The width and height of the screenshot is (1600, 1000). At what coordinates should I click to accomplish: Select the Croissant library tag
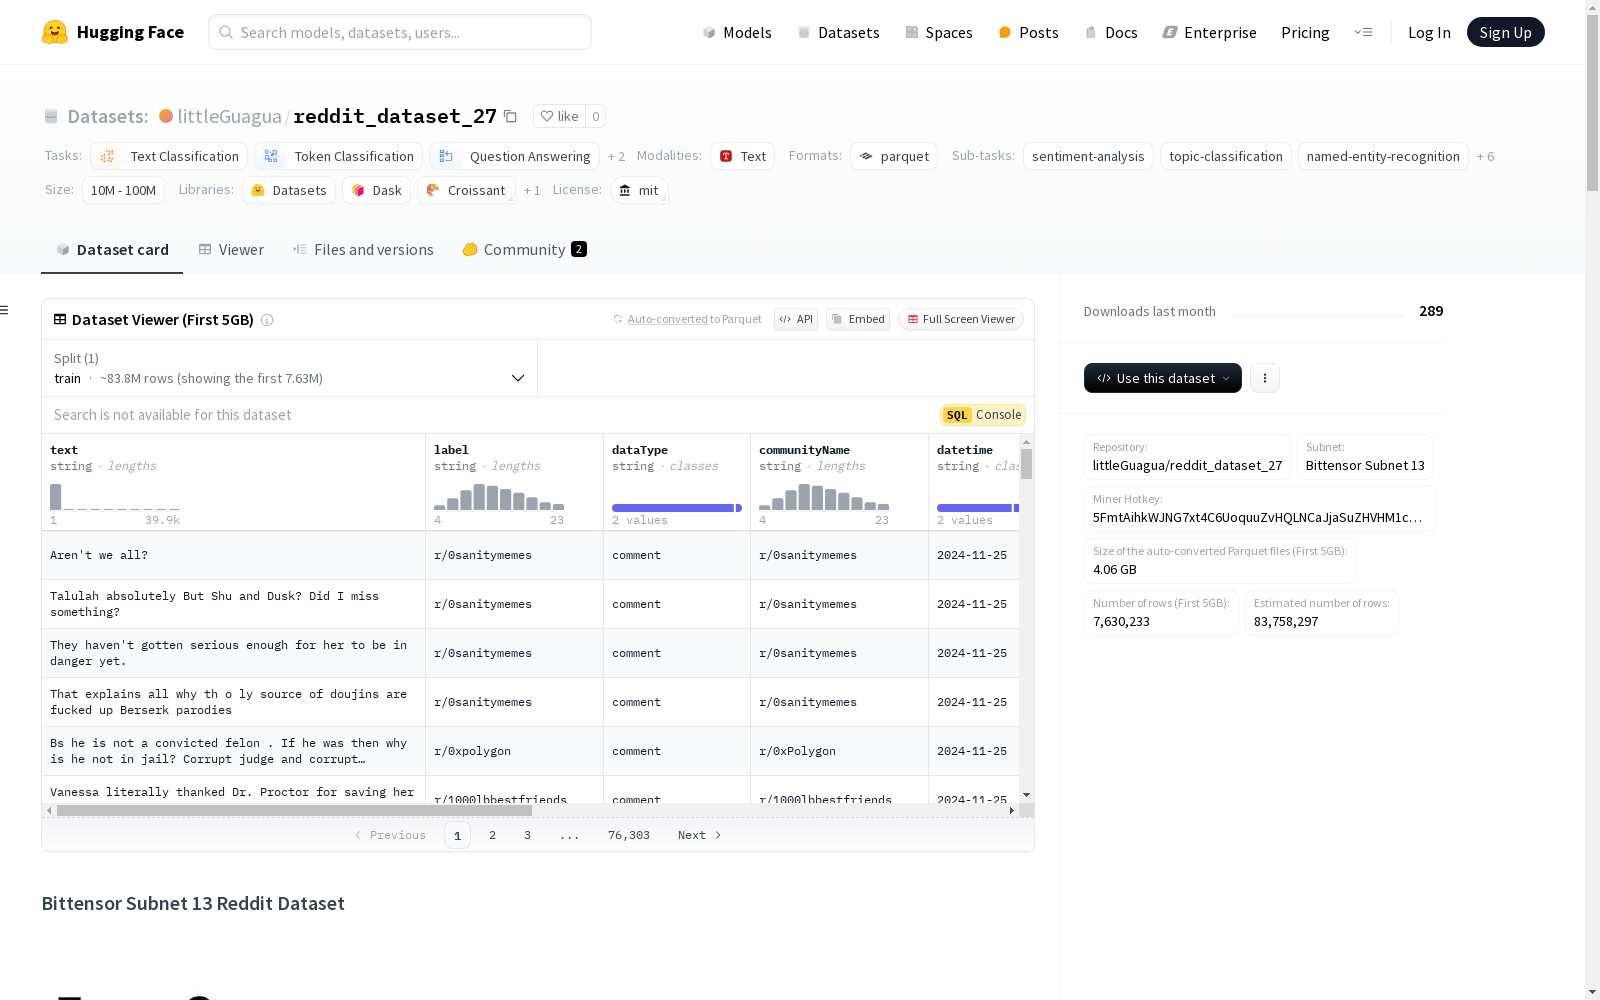[x=466, y=190]
